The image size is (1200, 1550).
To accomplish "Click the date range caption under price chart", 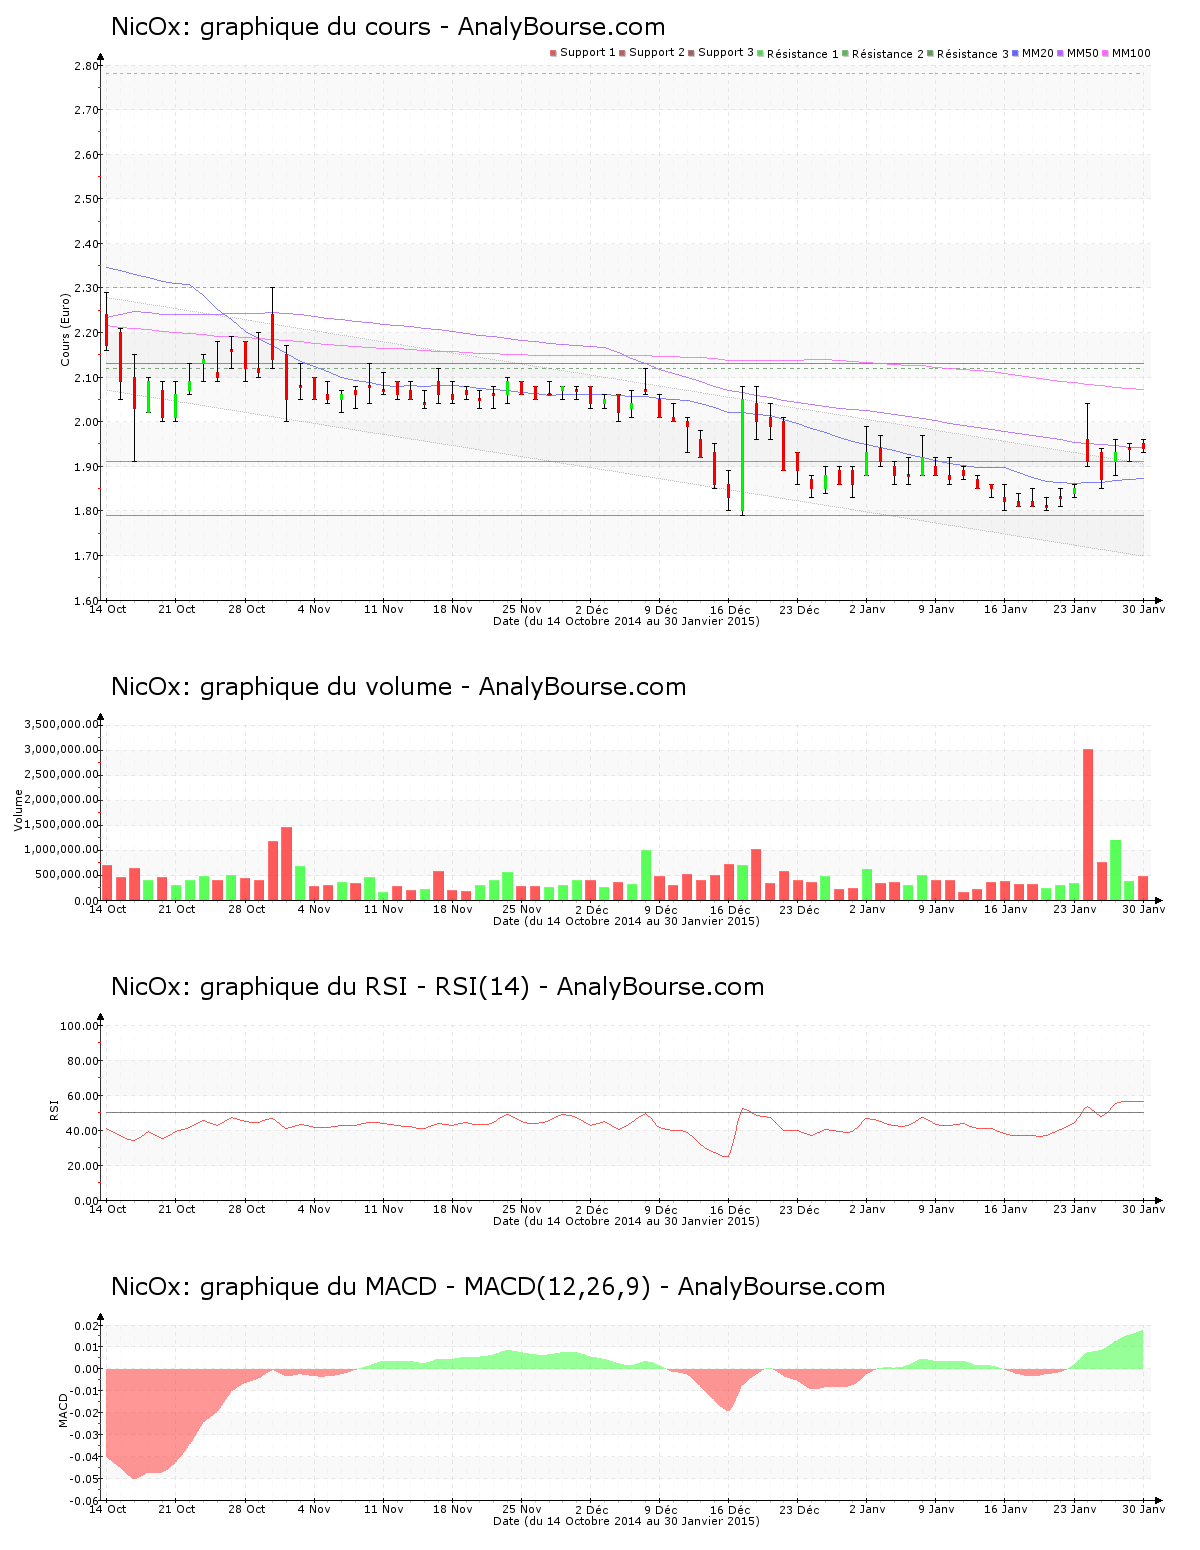I will [x=626, y=621].
